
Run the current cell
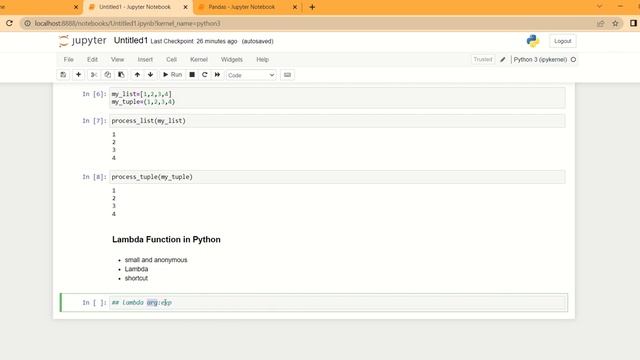point(172,75)
